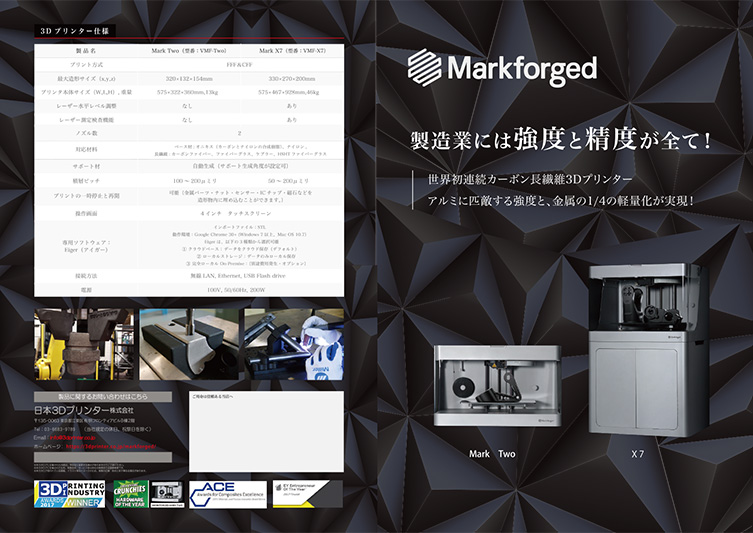The image size is (753, 533).
Task: Click the '575×467×928mm,46kg' cell
Action: tap(289, 92)
